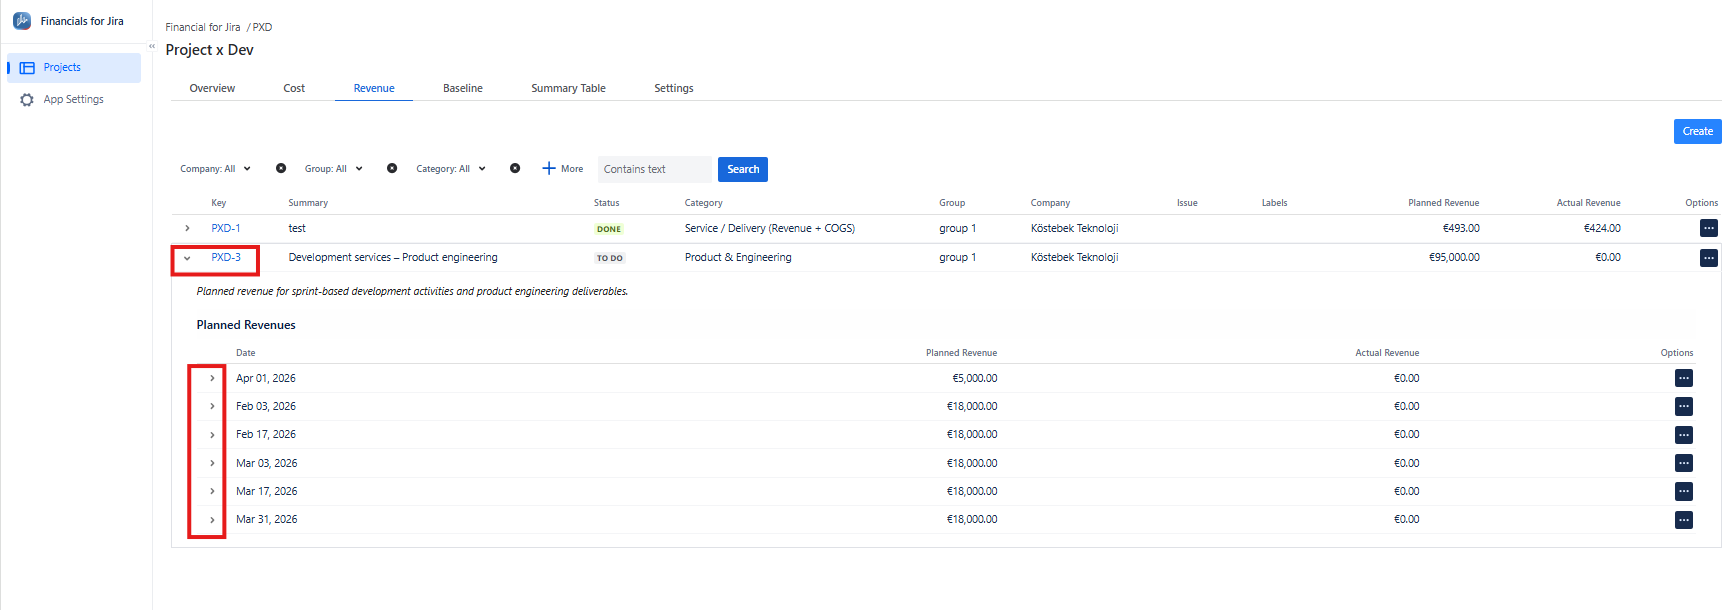The width and height of the screenshot is (1734, 610).
Task: Expand the Mar 17, 2026 planned revenue
Action: [x=212, y=491]
